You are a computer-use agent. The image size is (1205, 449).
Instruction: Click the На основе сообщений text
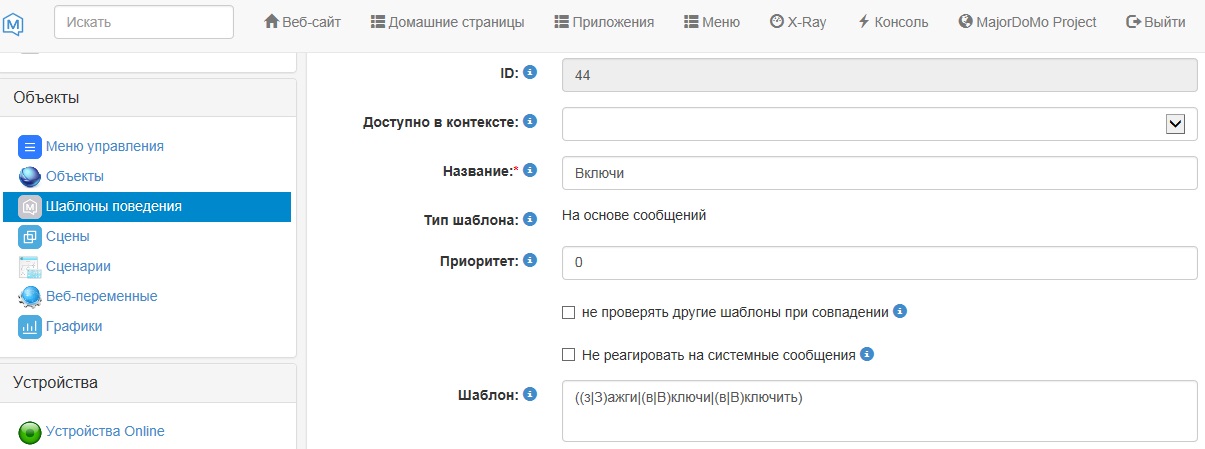tap(634, 215)
